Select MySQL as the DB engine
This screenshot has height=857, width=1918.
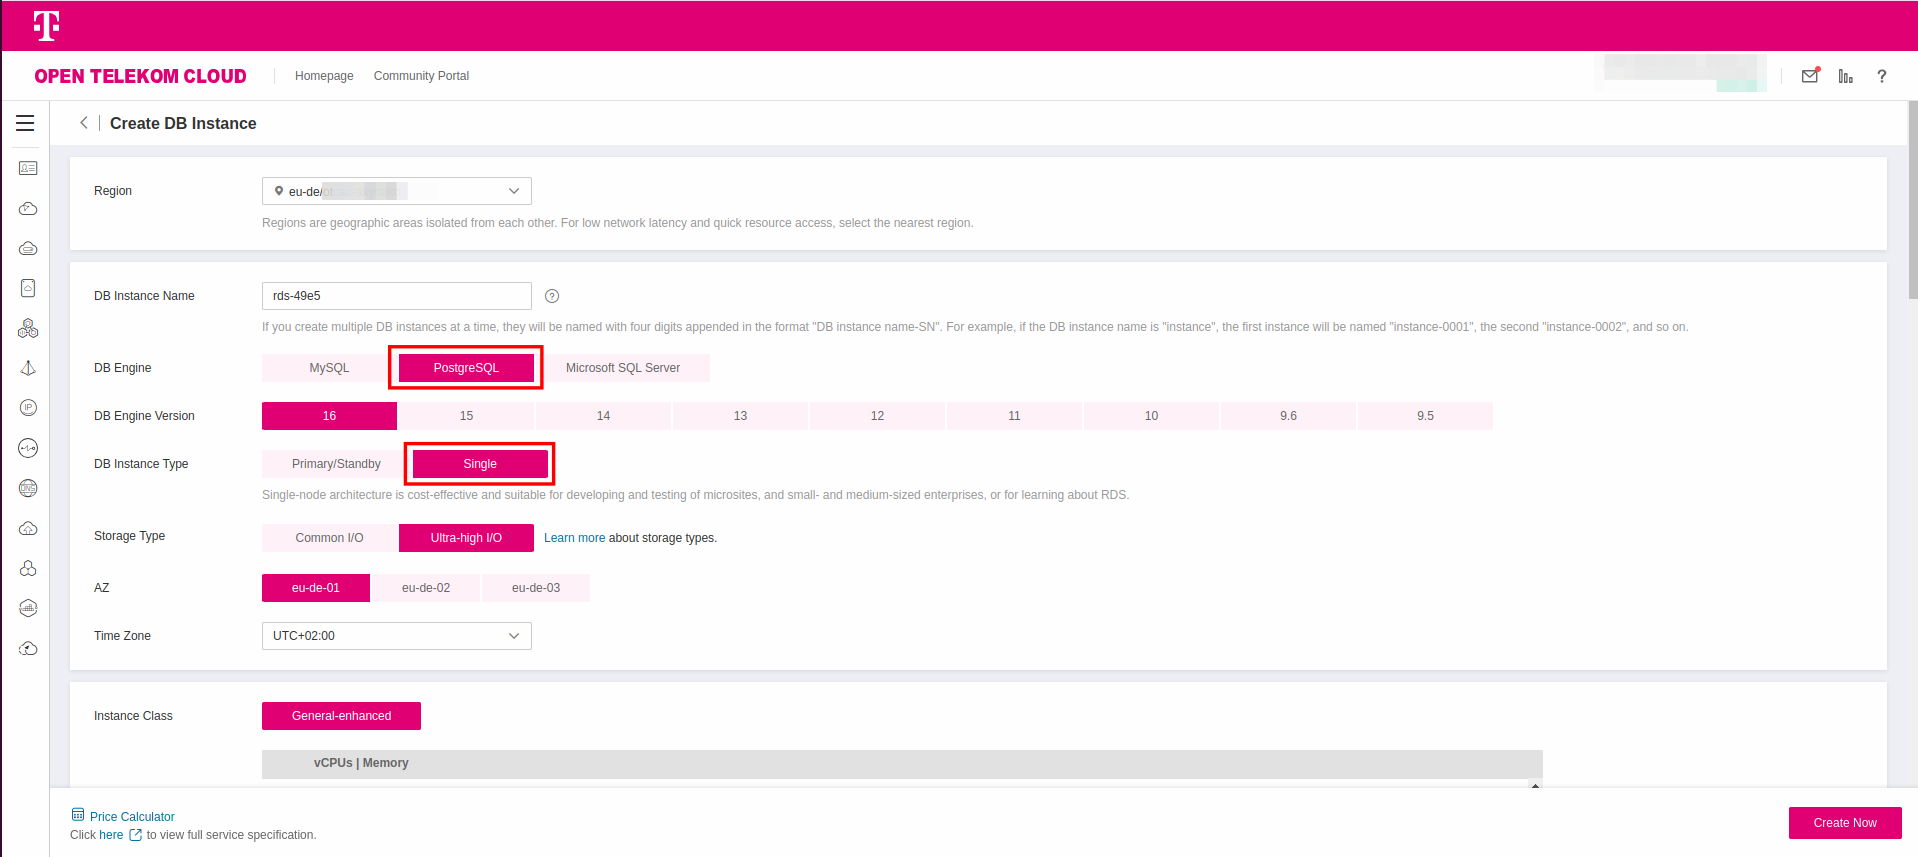pos(329,368)
